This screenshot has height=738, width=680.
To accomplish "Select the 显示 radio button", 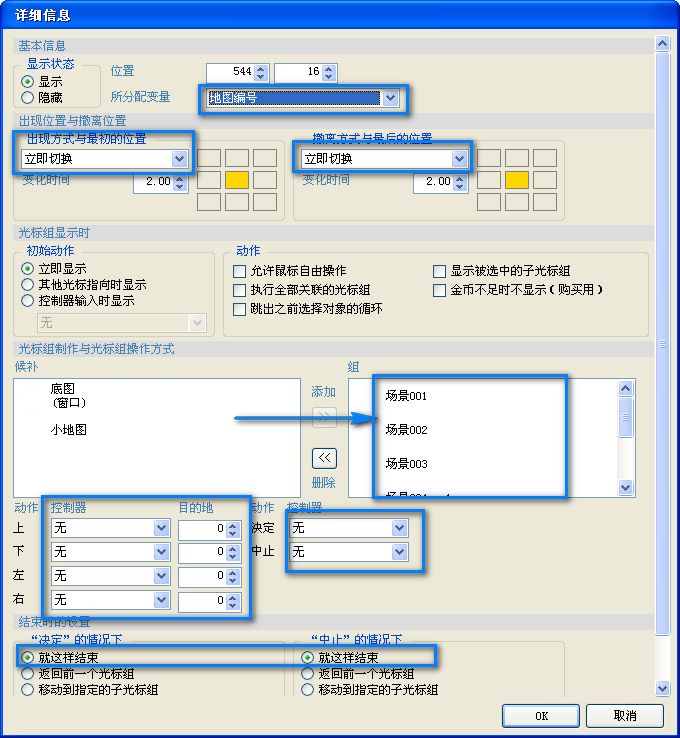I will (27, 81).
